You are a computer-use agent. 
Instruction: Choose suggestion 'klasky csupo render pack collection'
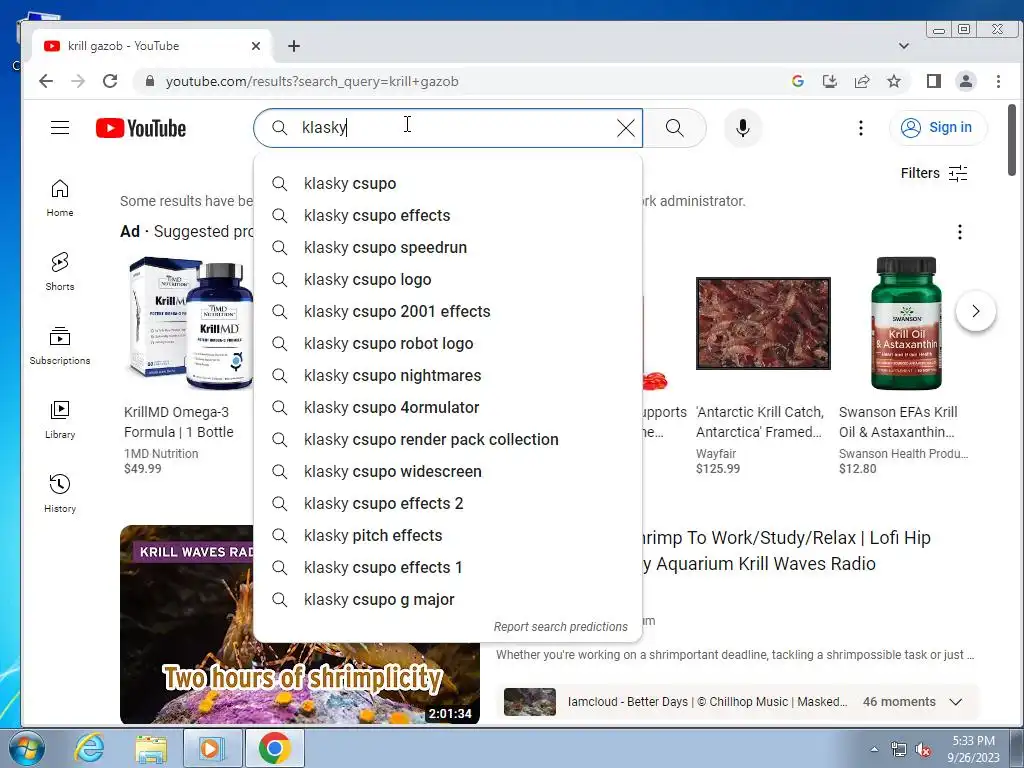(x=448, y=440)
